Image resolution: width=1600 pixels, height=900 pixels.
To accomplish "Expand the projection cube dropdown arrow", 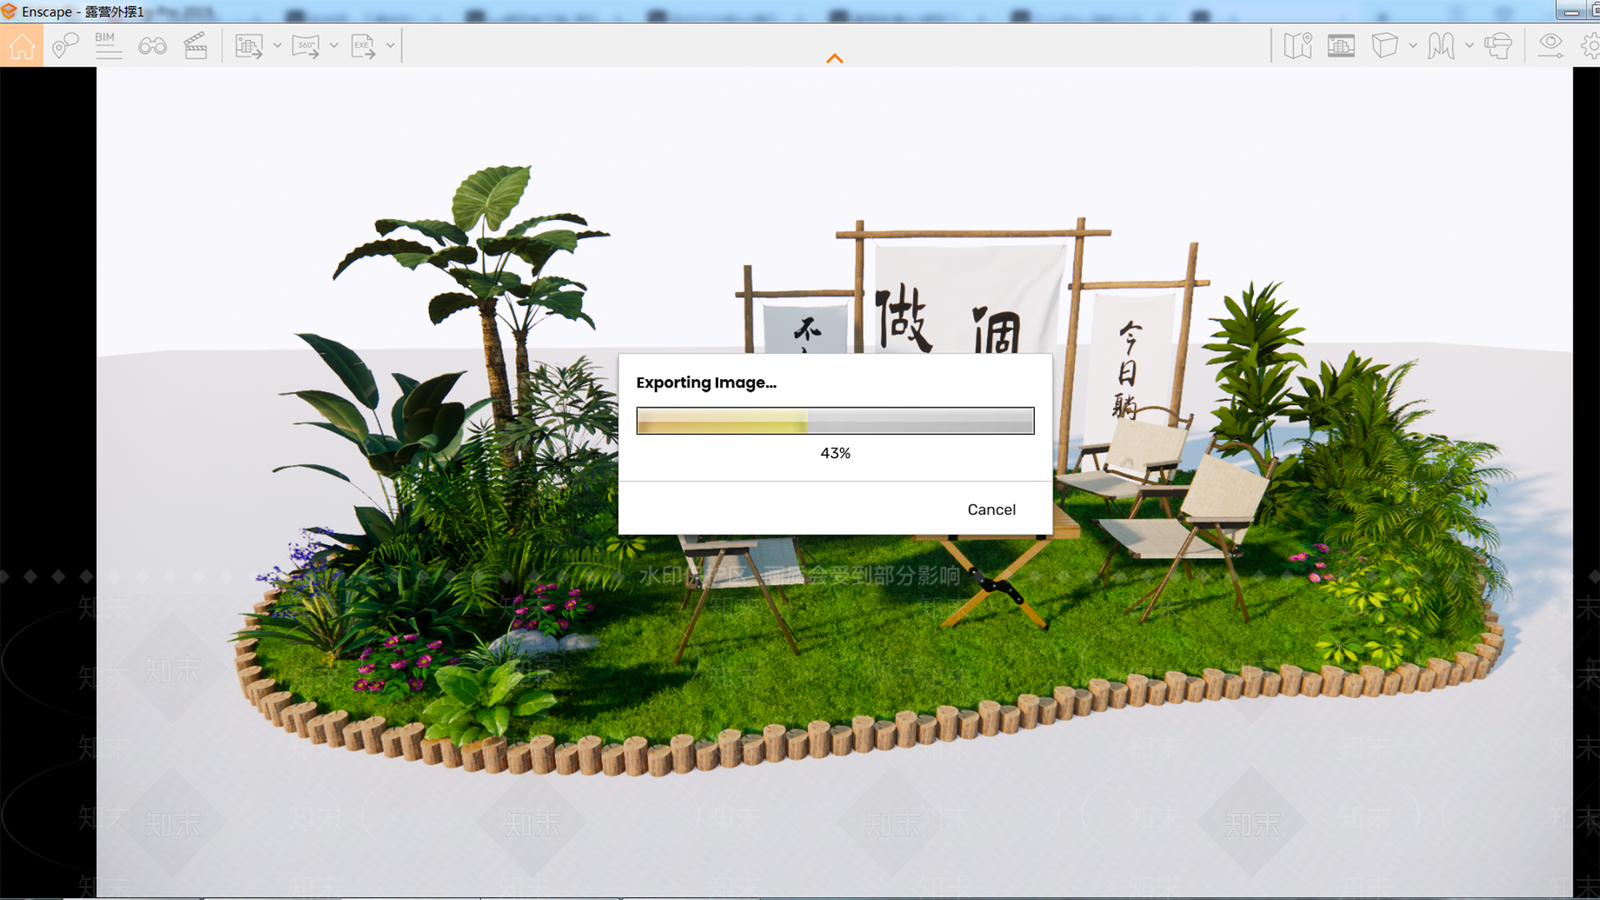I will (1412, 45).
